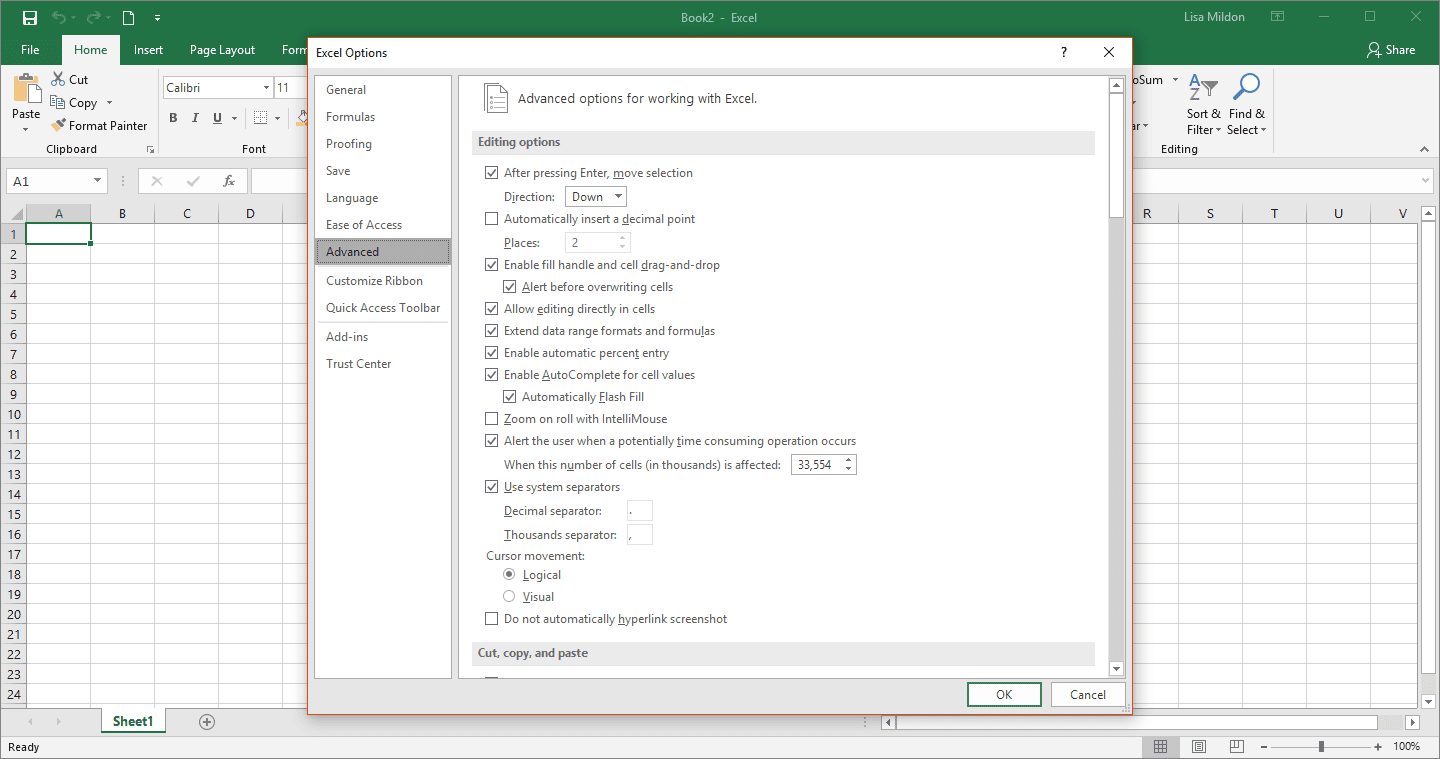Viewport: 1440px width, 759px height.
Task: Open the Direction dropdown set to Down
Action: coord(596,197)
